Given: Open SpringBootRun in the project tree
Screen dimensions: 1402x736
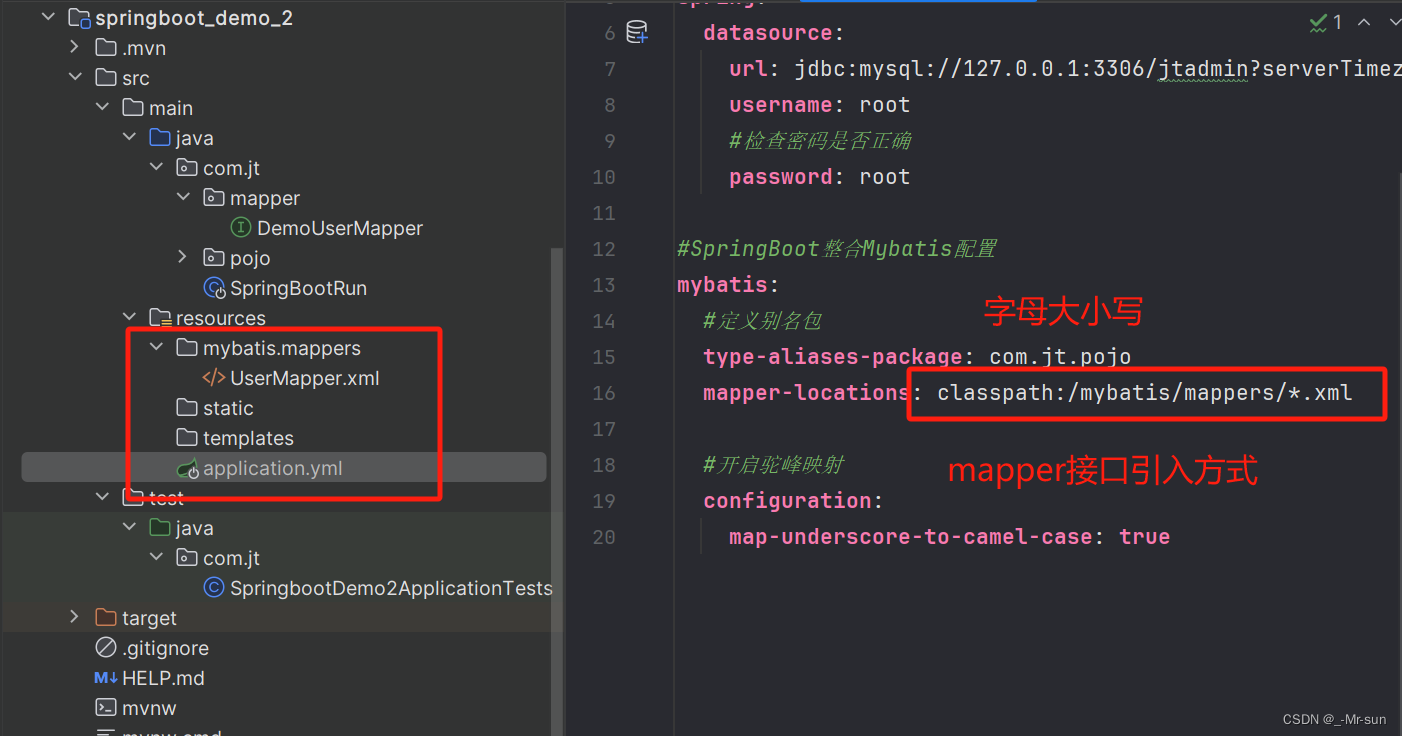Looking at the screenshot, I should pos(299,288).
